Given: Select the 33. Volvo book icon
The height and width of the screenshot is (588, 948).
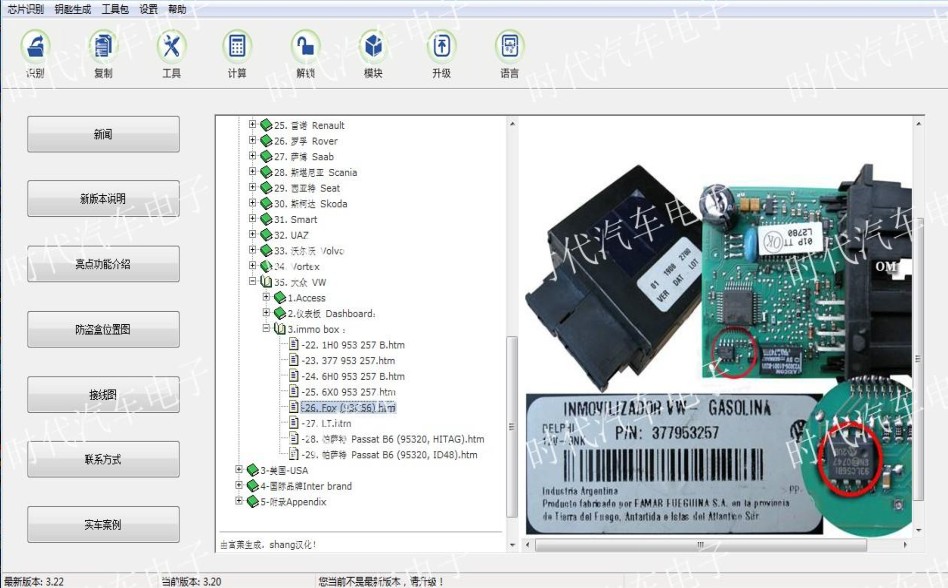Looking at the screenshot, I should pos(266,250).
